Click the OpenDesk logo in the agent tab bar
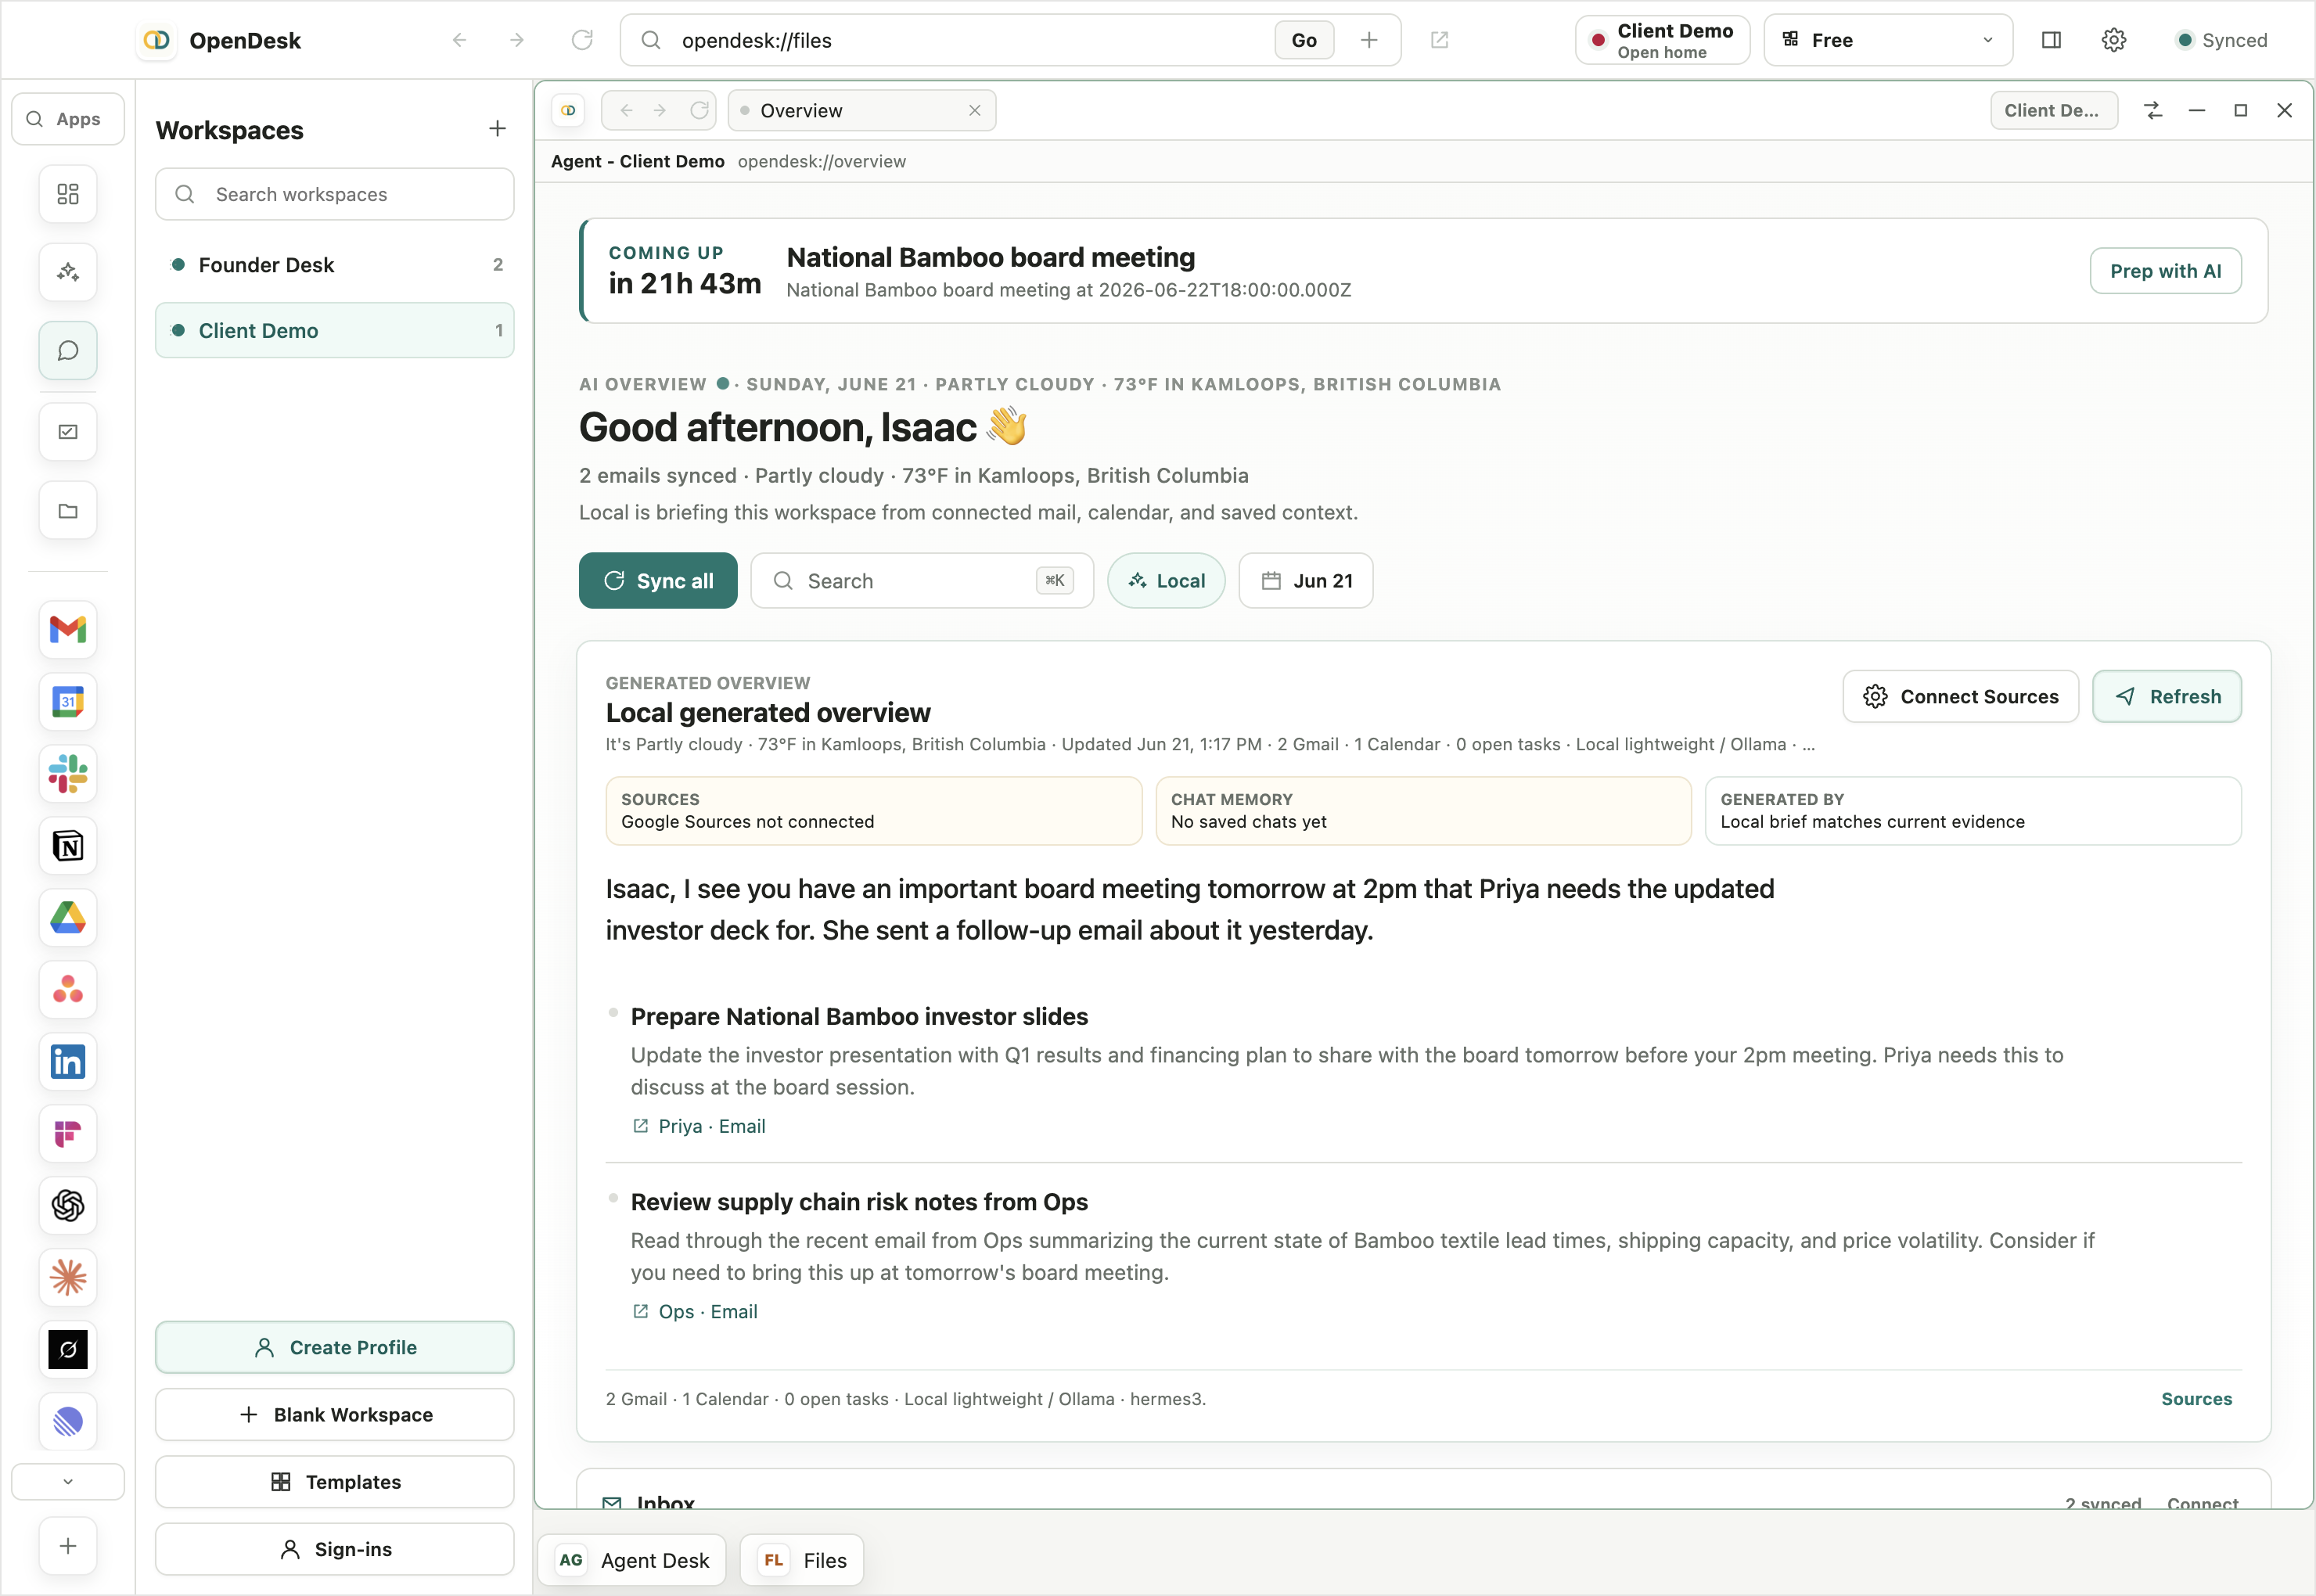Screen dimensions: 2316x1596 568,110
